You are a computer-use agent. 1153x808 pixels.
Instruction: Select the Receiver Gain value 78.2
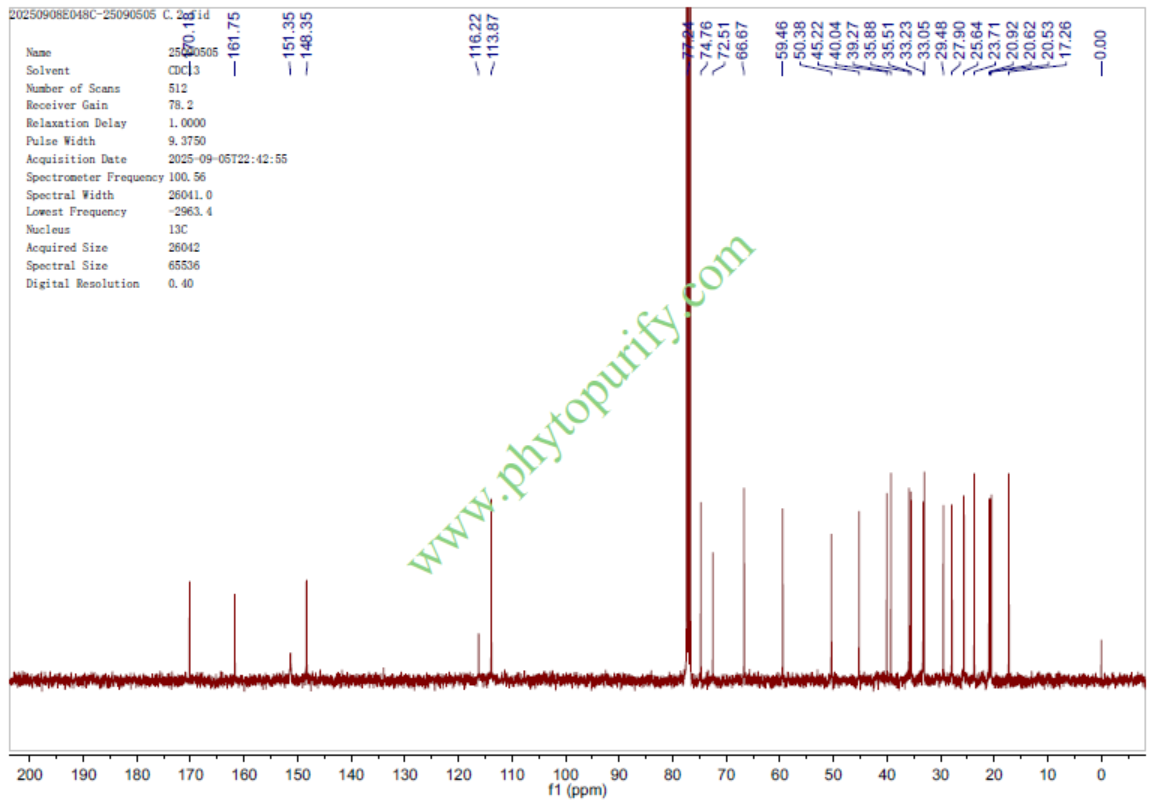[x=180, y=106]
